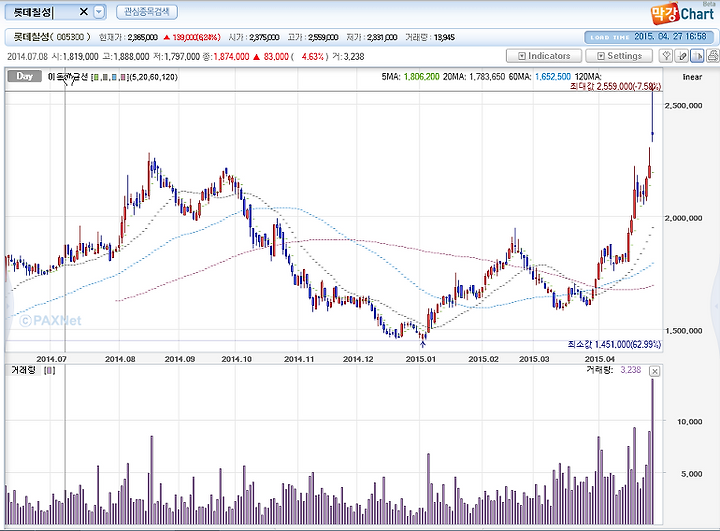Click the linear scale label
This screenshot has height=531, width=720.
click(x=692, y=77)
